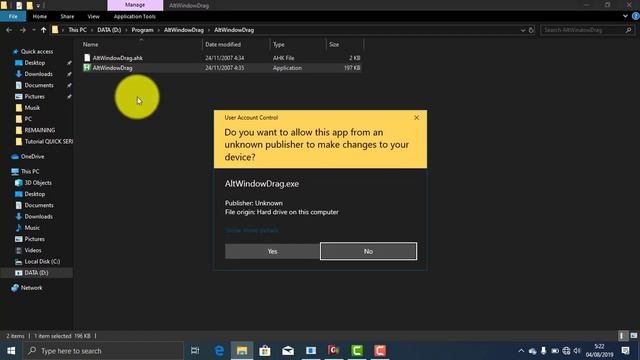Switch to the Home ribbon tab
Image resolution: width=640 pixels, height=360 pixels.
tap(40, 16)
